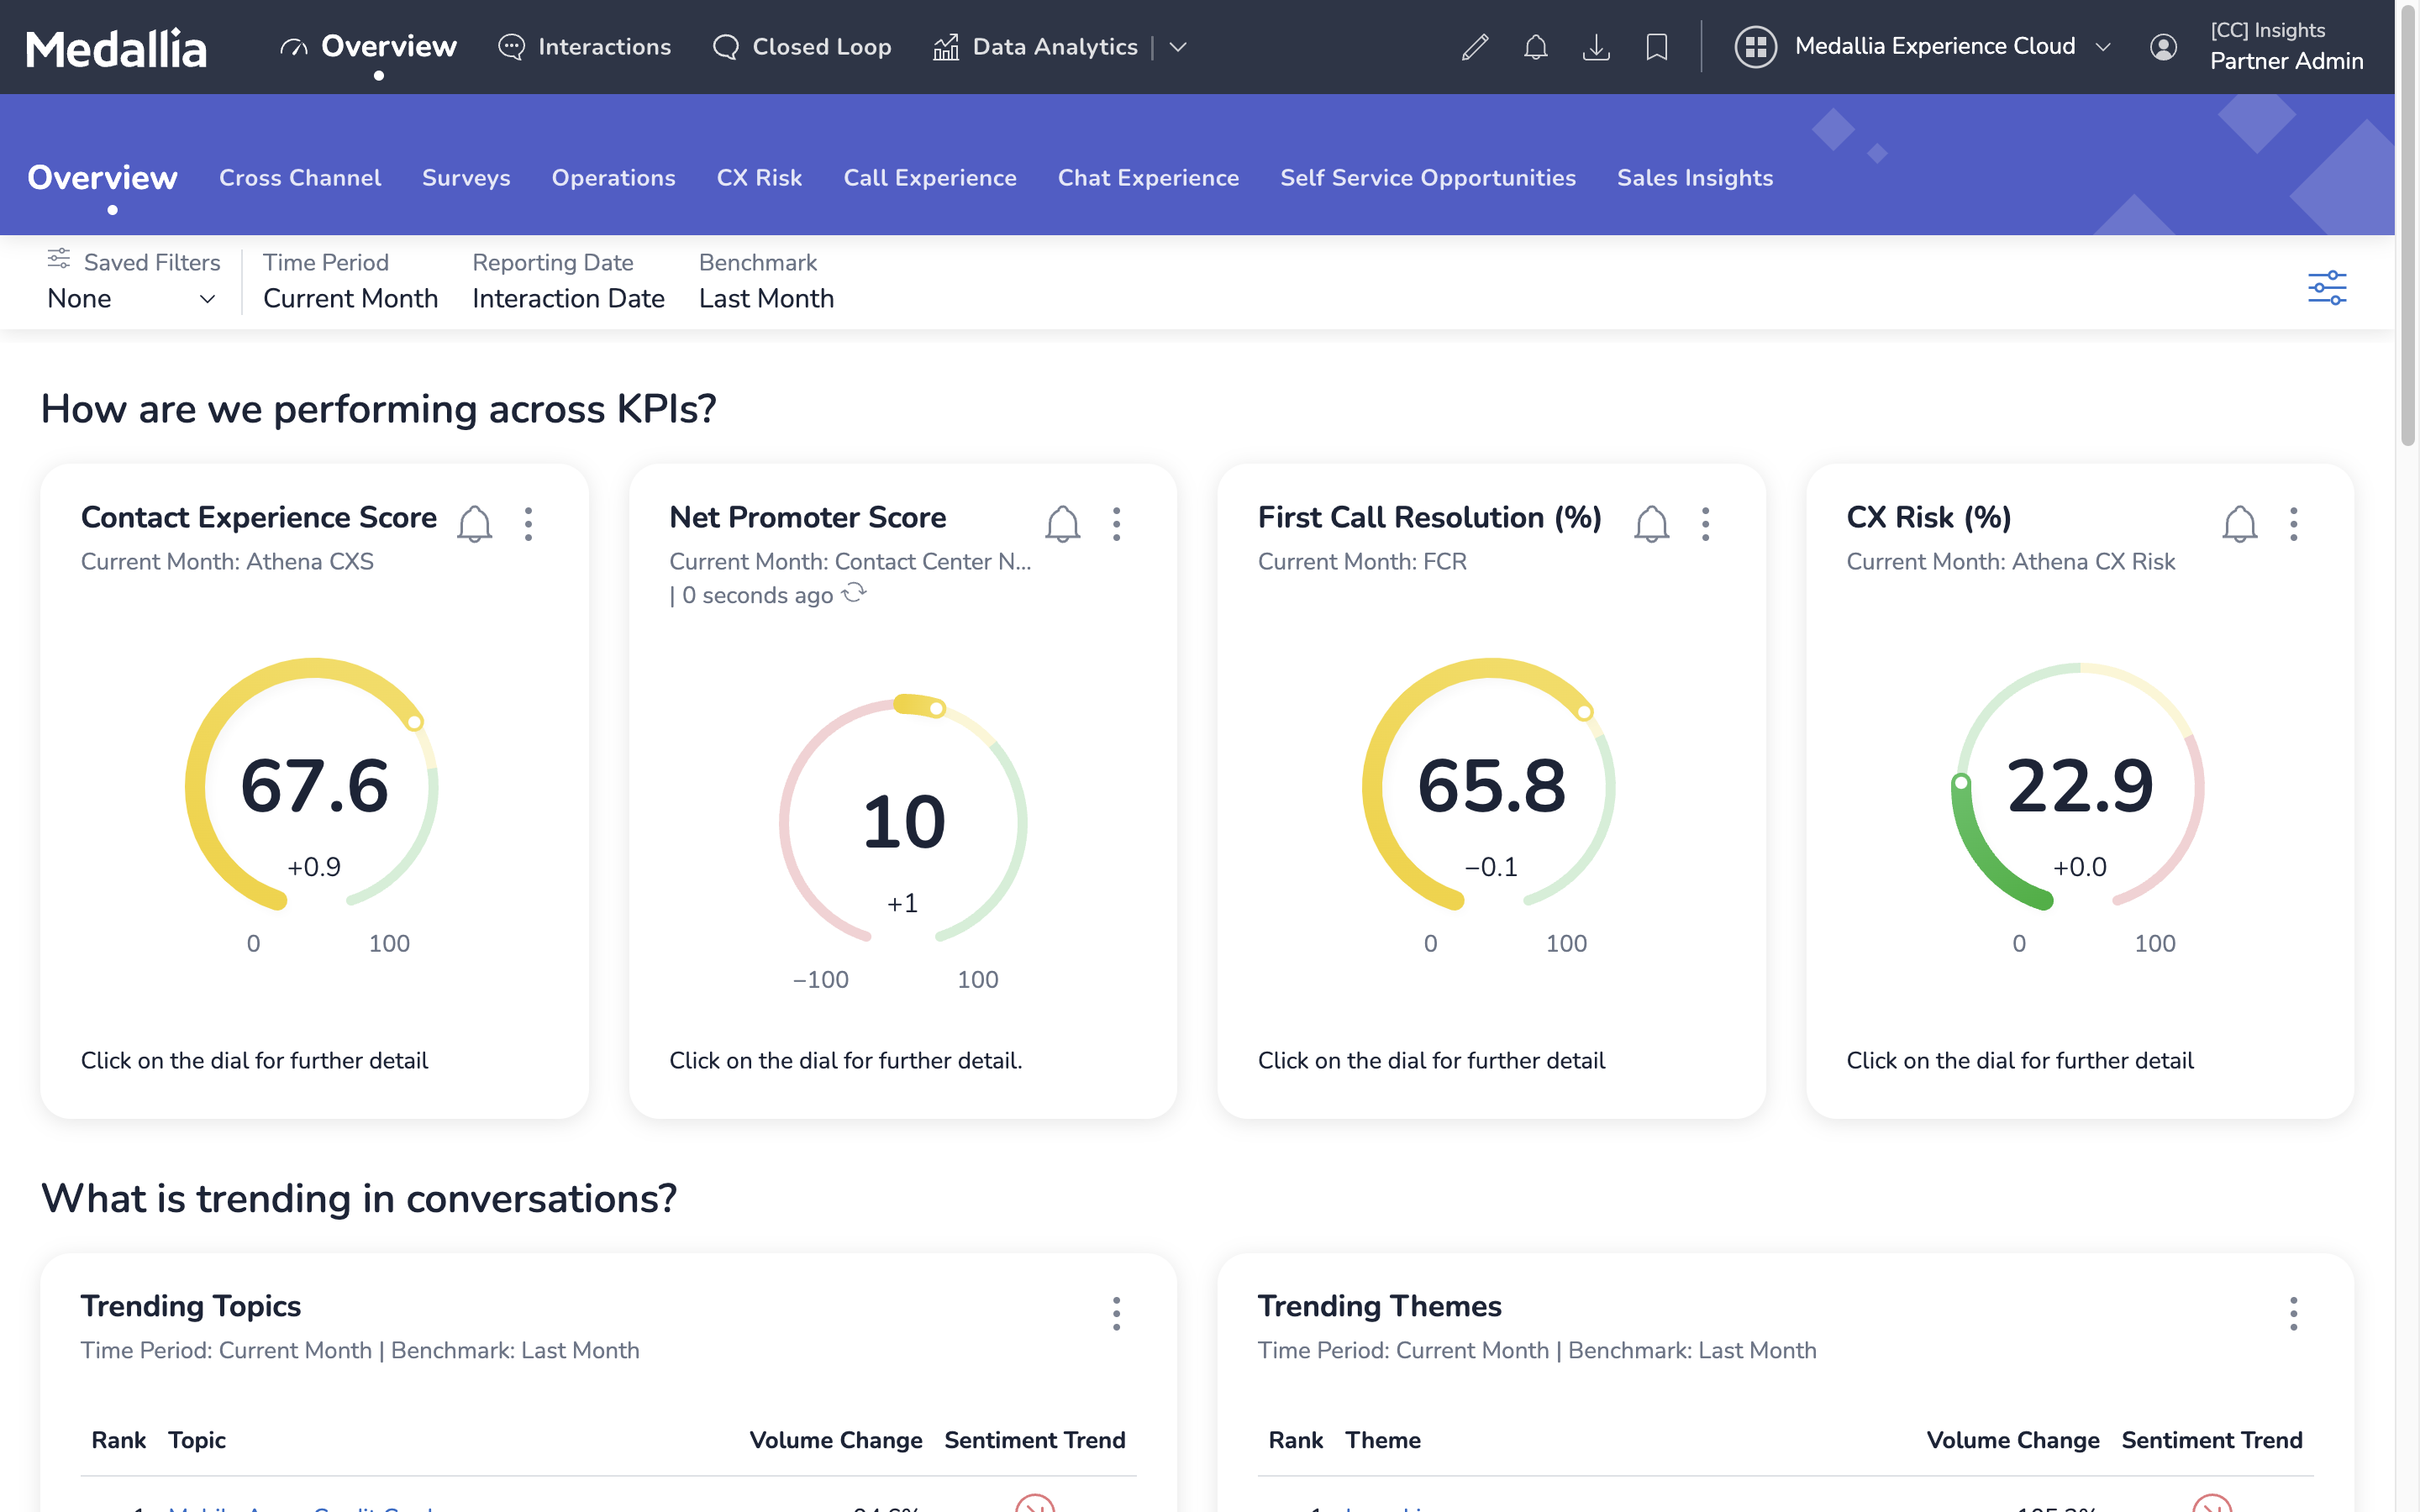Expand the Data Analytics dropdown chevron
The image size is (2420, 1512).
[1178, 47]
